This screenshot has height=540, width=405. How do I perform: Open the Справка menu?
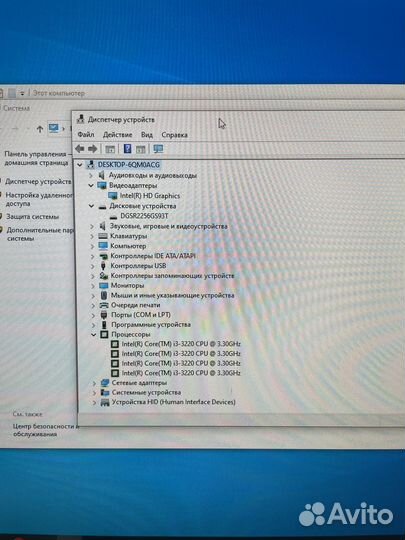coord(174,135)
